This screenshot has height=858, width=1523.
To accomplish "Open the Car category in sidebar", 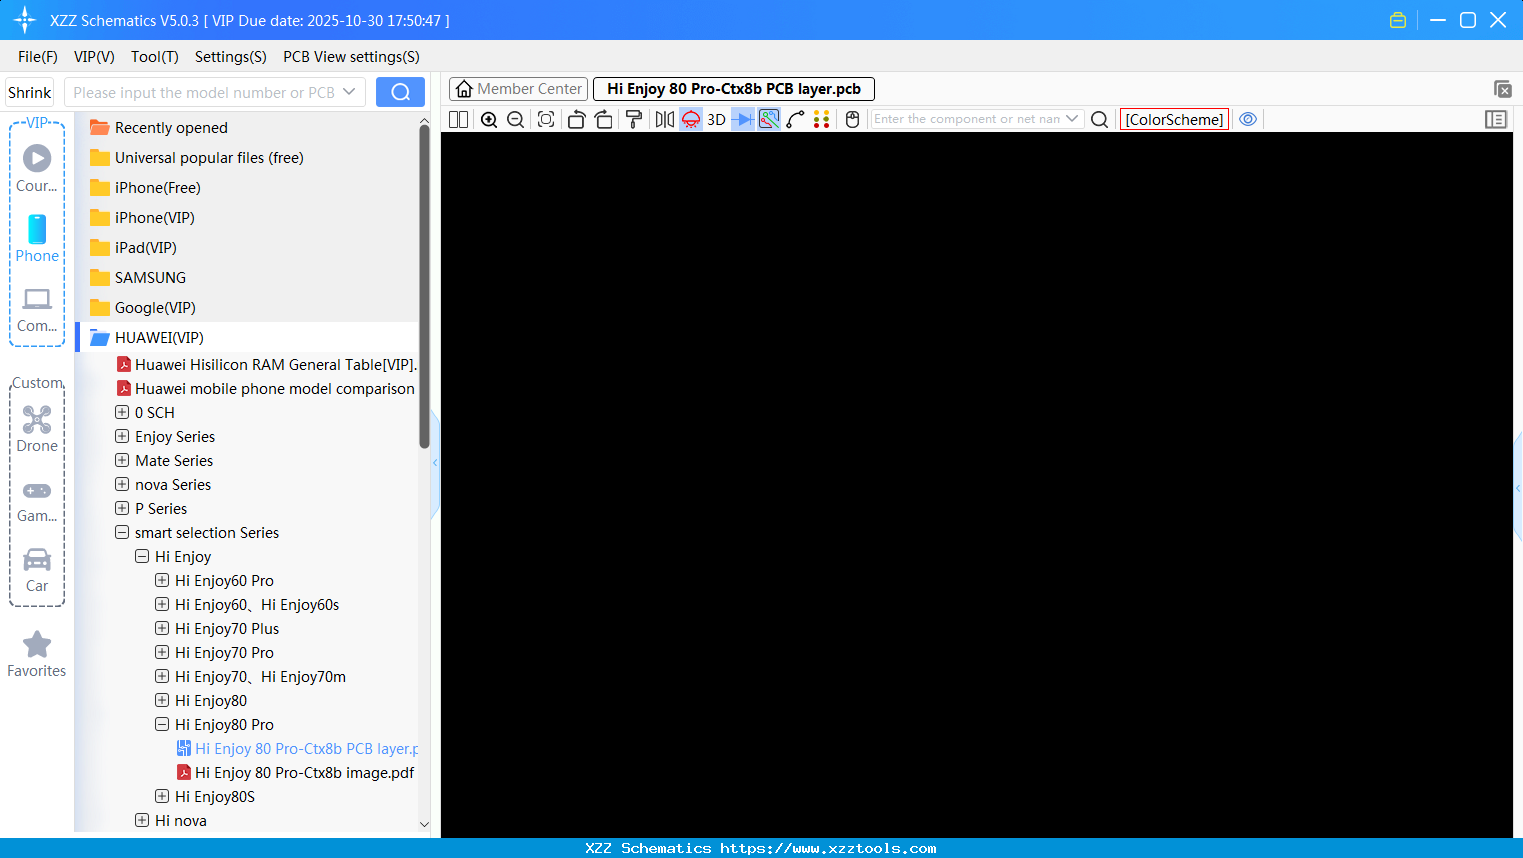I will click(x=37, y=570).
